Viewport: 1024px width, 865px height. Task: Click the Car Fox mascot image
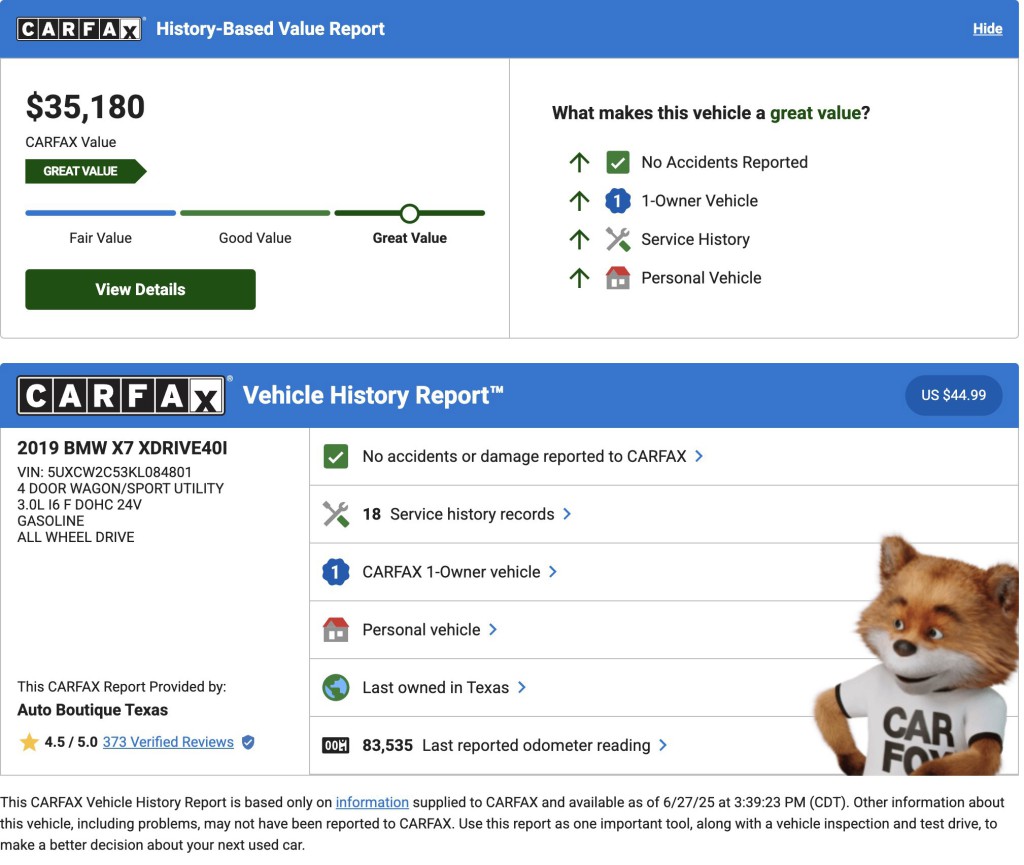coord(914,656)
